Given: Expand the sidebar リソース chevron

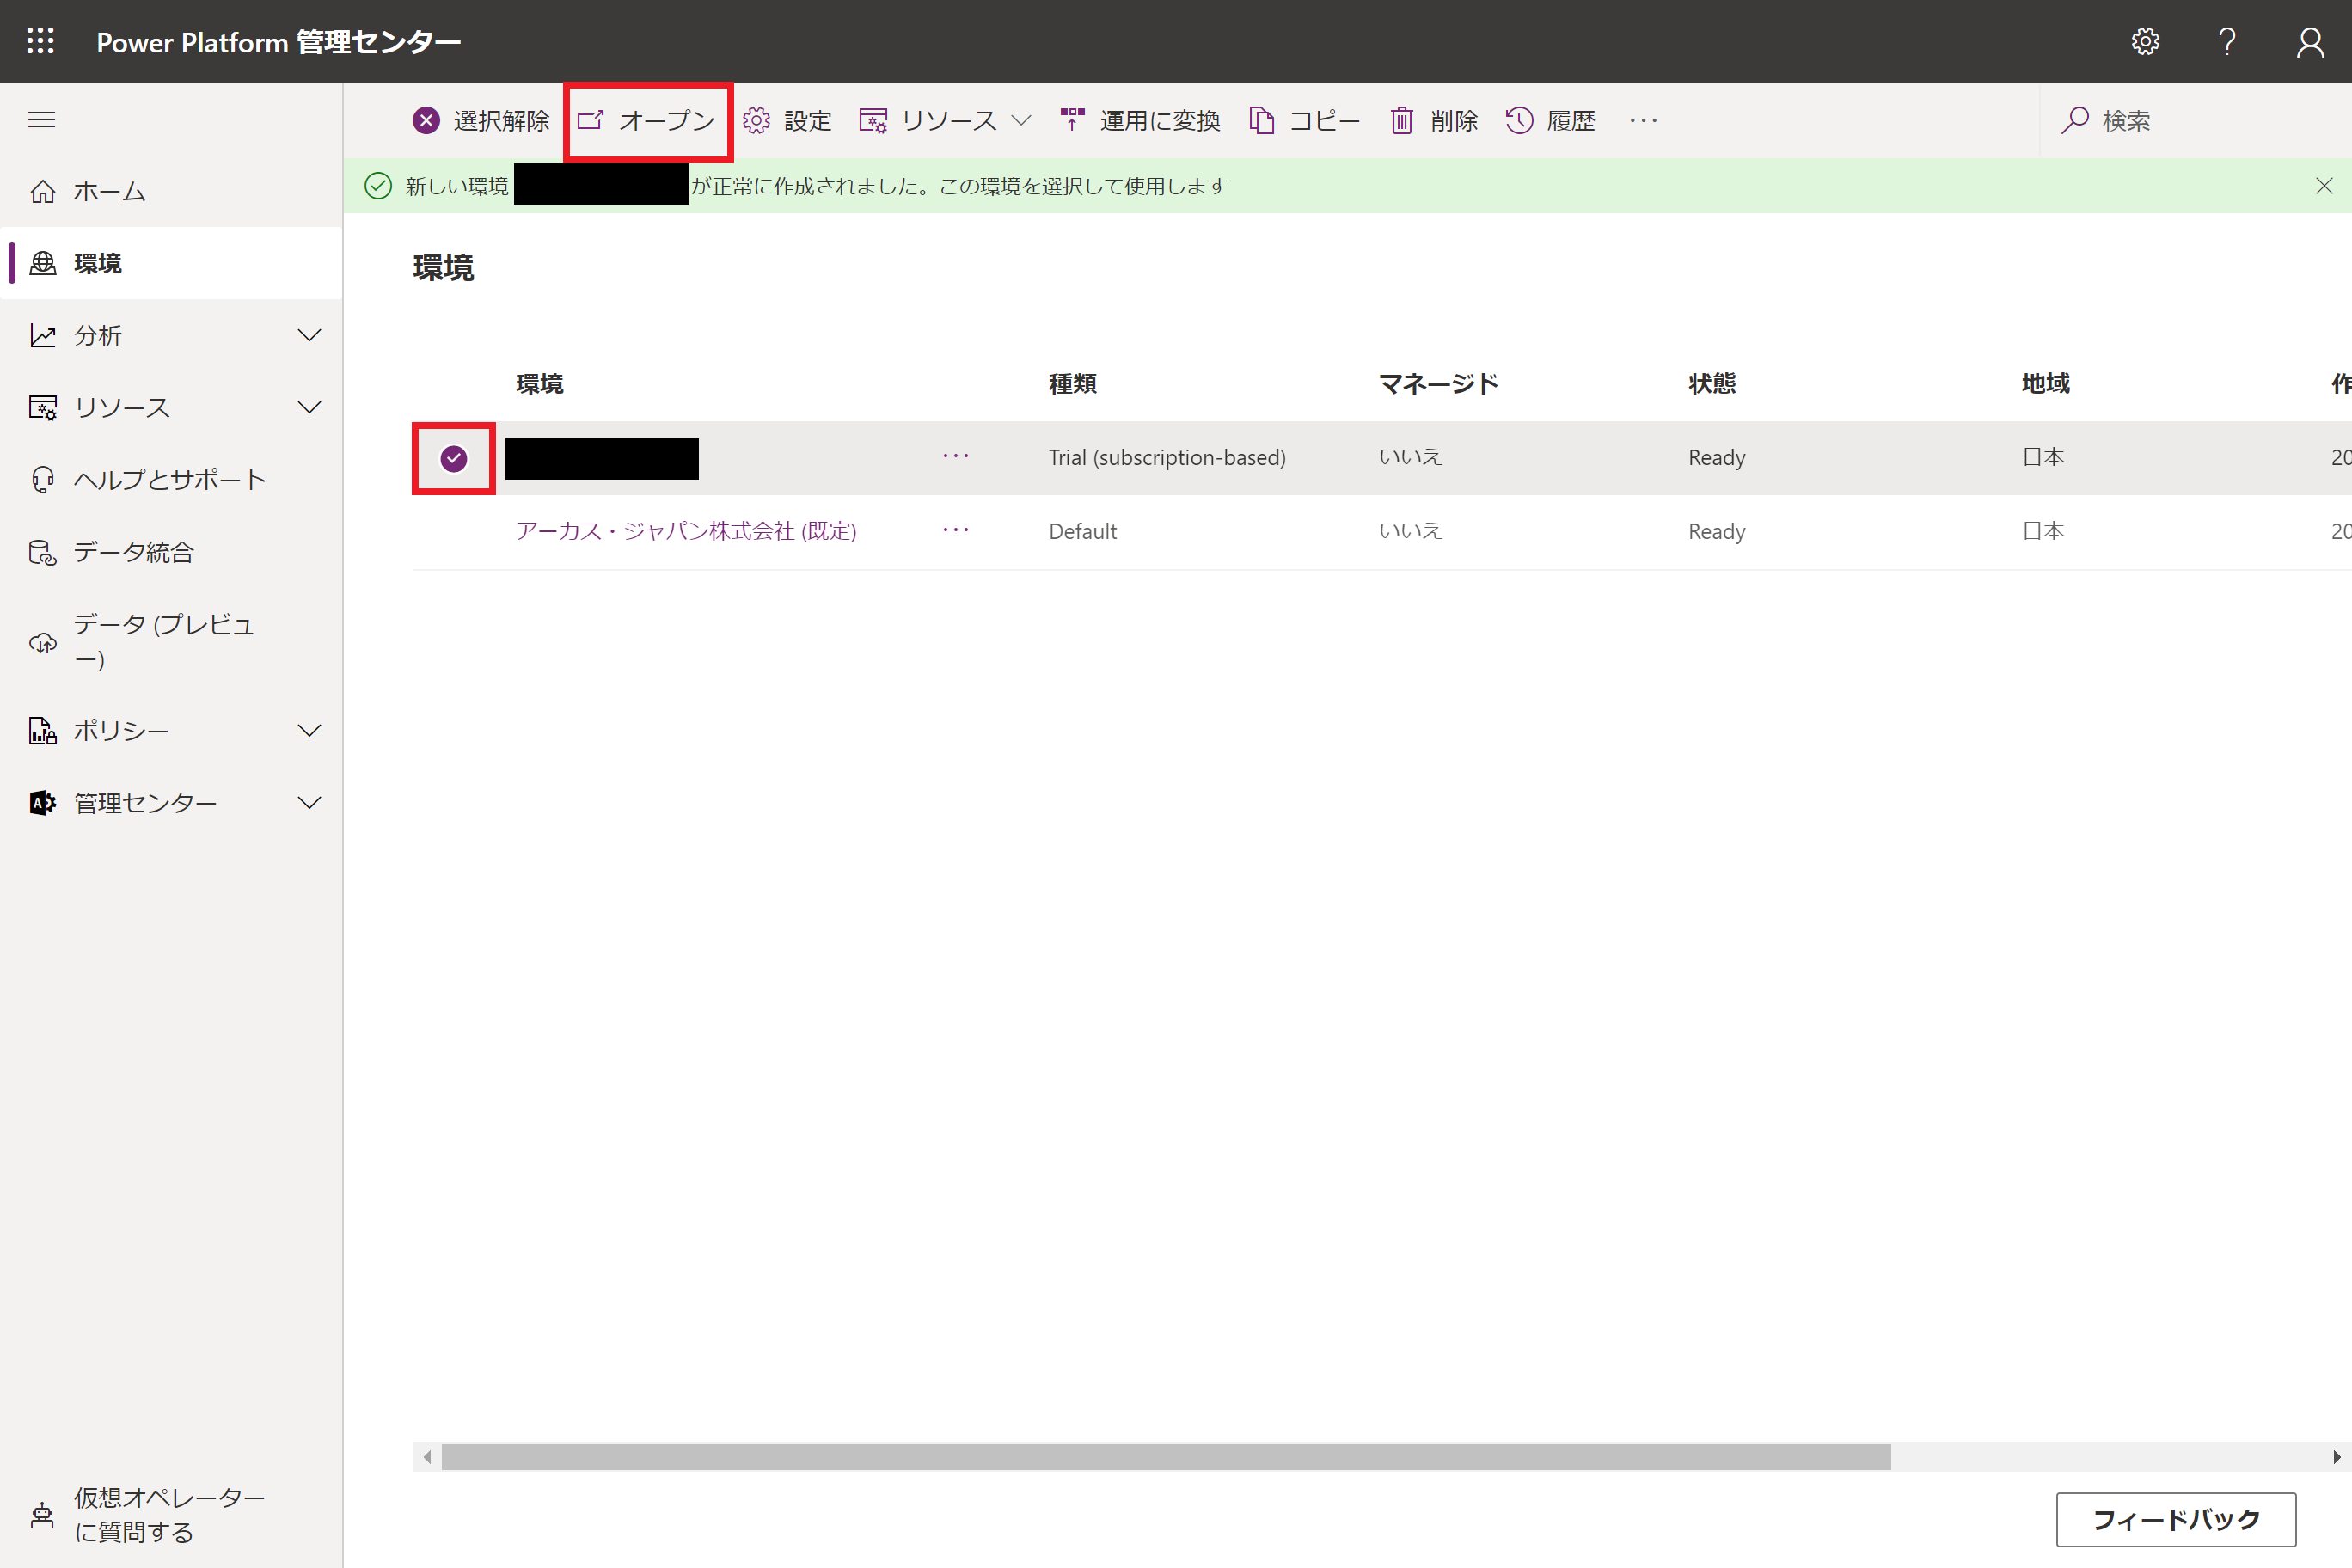Looking at the screenshot, I should (x=310, y=407).
